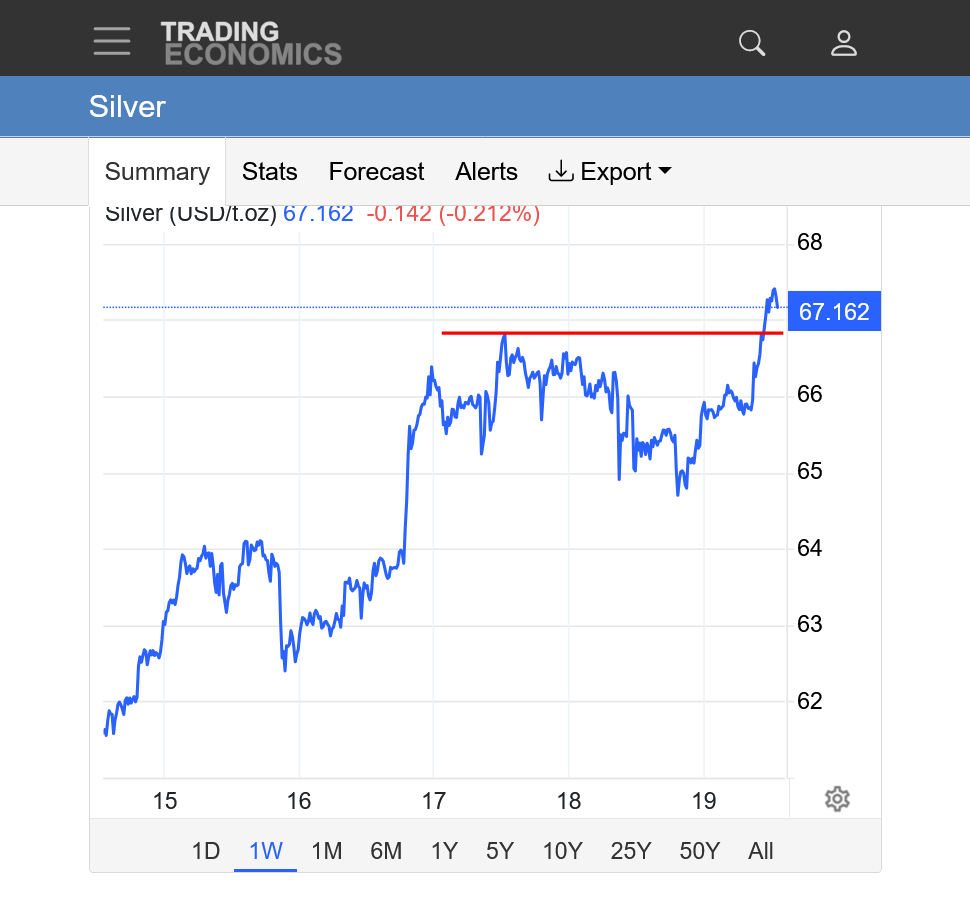Pick the 5Y time range
This screenshot has height=901, width=970.
click(499, 851)
